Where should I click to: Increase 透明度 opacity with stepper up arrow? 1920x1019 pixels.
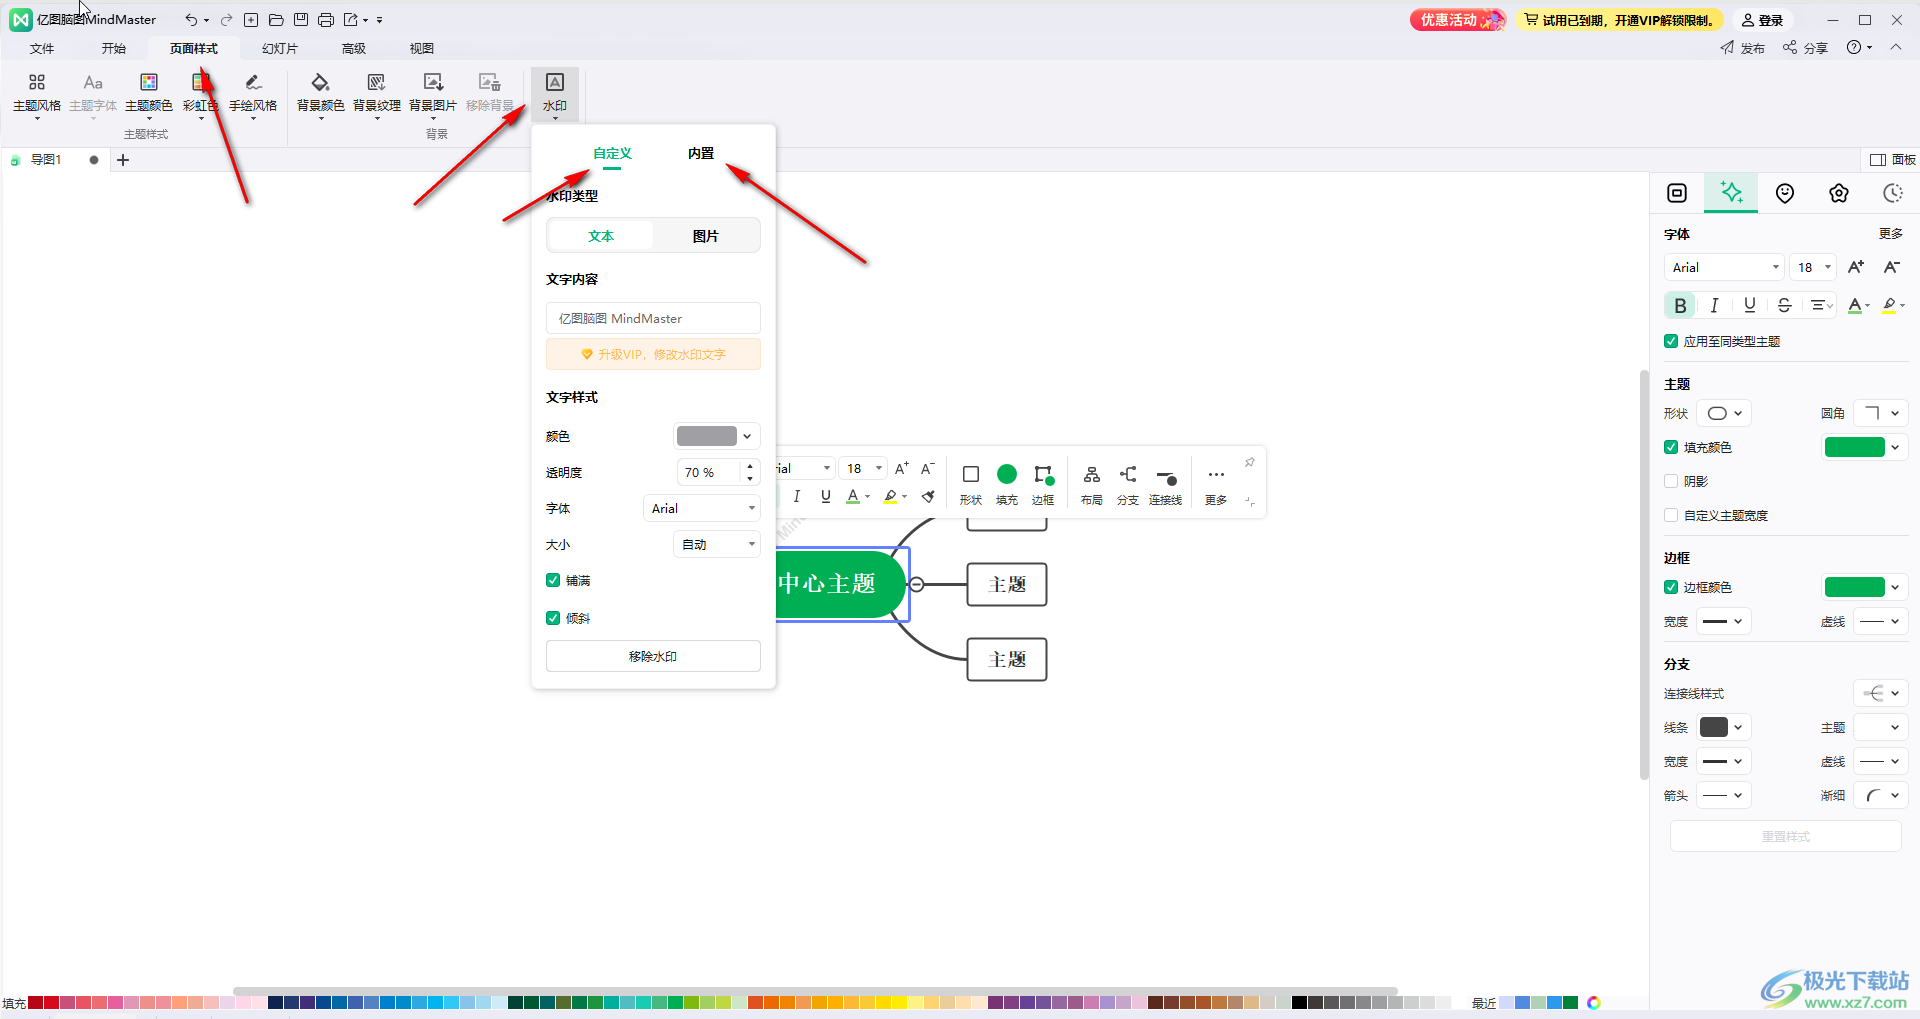[750, 466]
